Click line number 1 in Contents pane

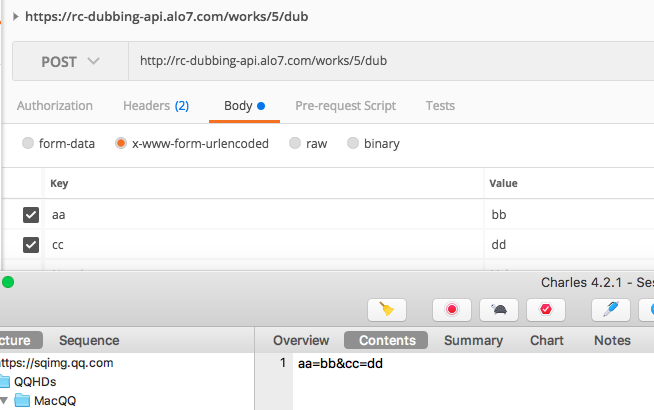[283, 363]
